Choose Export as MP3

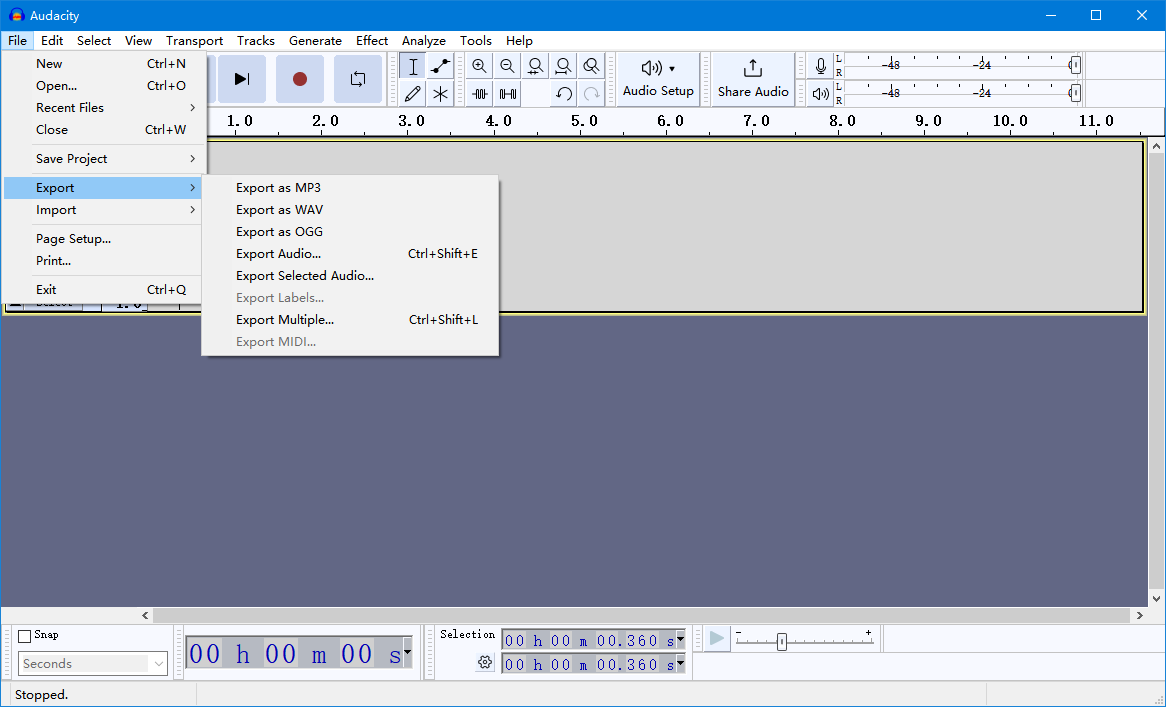coord(350,188)
